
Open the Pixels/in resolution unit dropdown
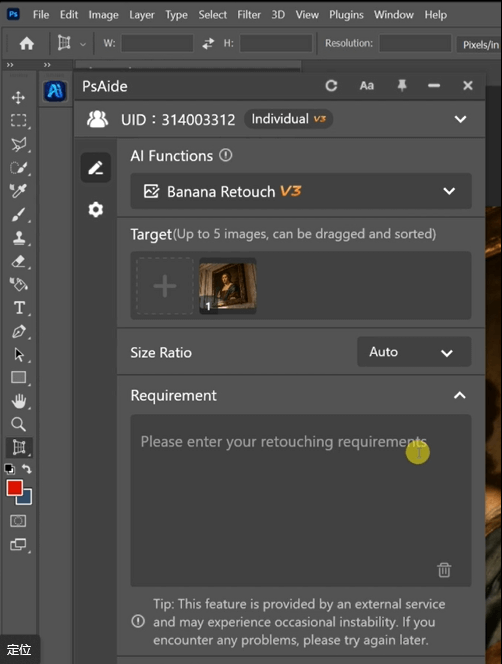(479, 44)
